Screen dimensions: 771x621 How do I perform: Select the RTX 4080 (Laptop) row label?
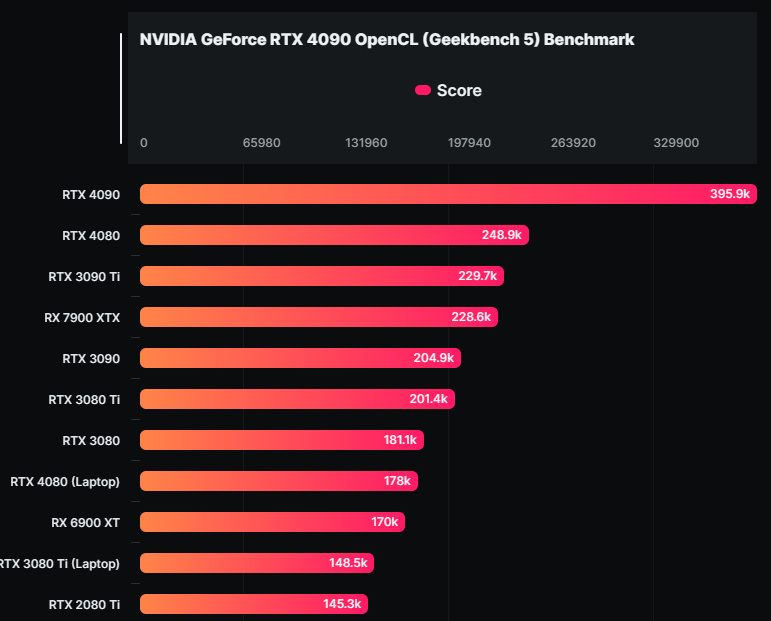click(x=65, y=481)
